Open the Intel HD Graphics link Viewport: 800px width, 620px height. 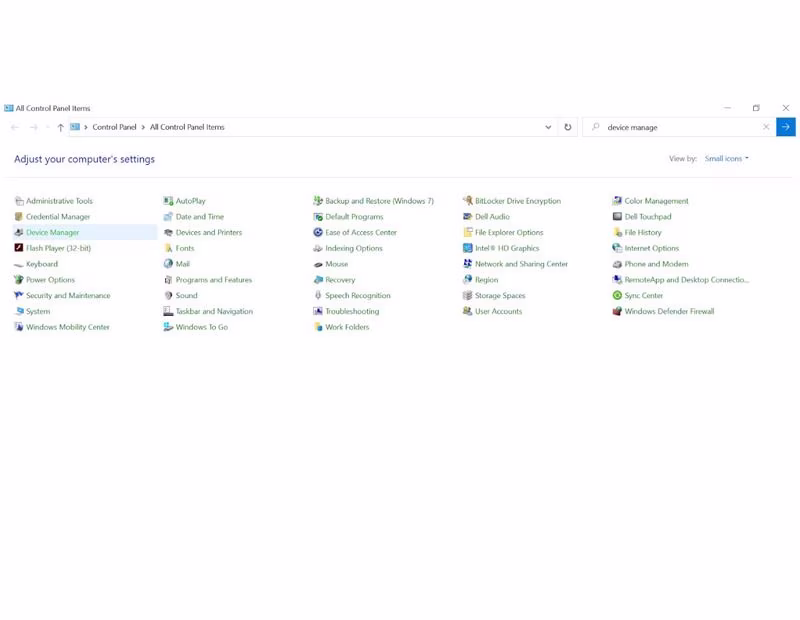click(x=507, y=249)
